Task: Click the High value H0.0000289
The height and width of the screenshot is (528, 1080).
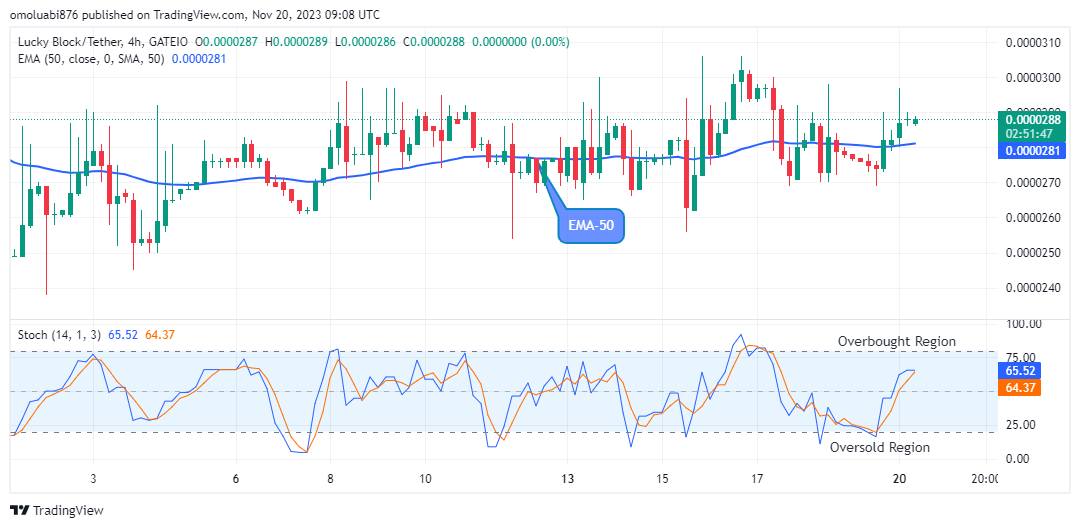Action: pyautogui.click(x=297, y=42)
